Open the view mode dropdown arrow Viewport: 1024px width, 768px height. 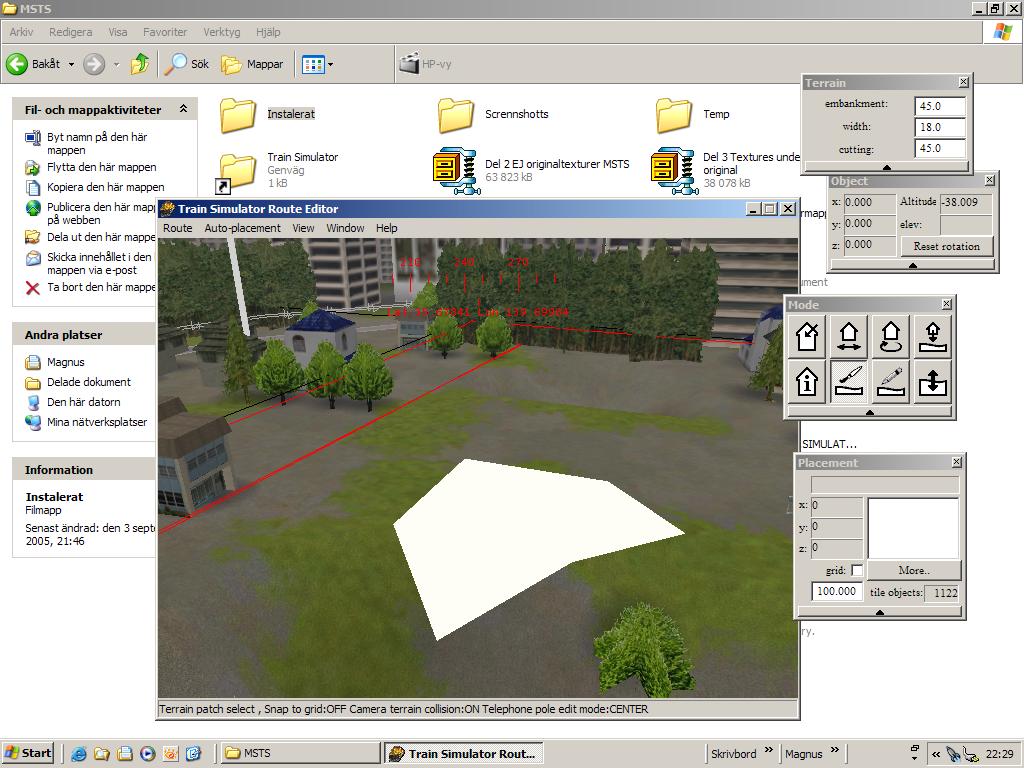[330, 64]
